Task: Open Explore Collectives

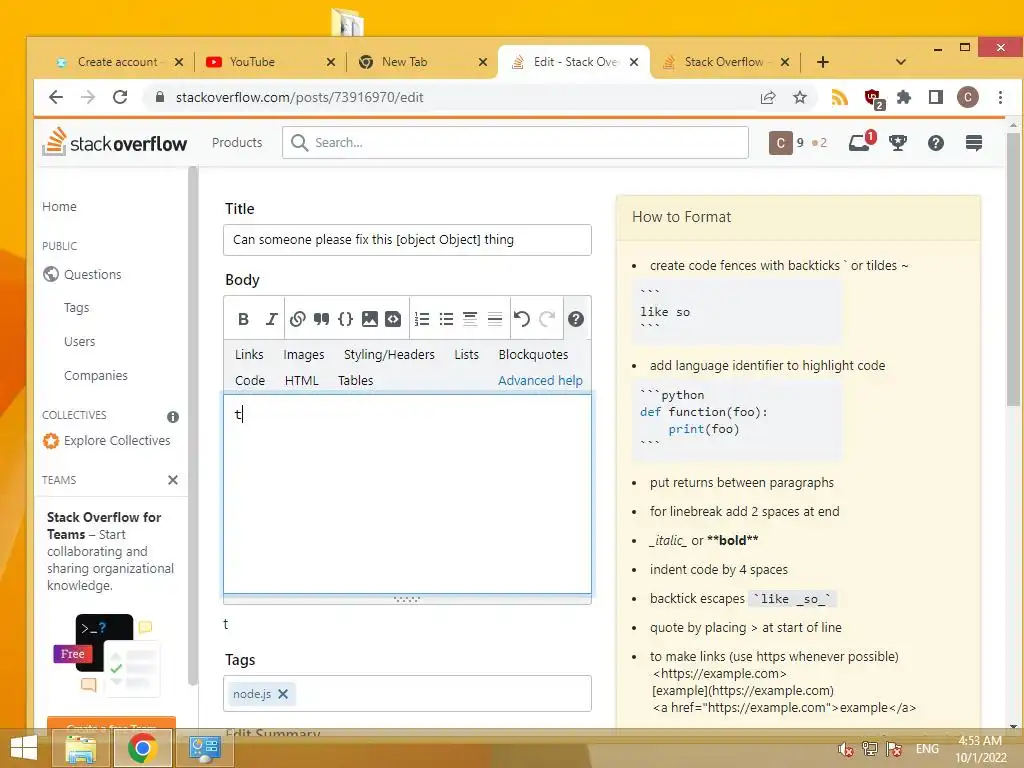Action: coord(117,441)
